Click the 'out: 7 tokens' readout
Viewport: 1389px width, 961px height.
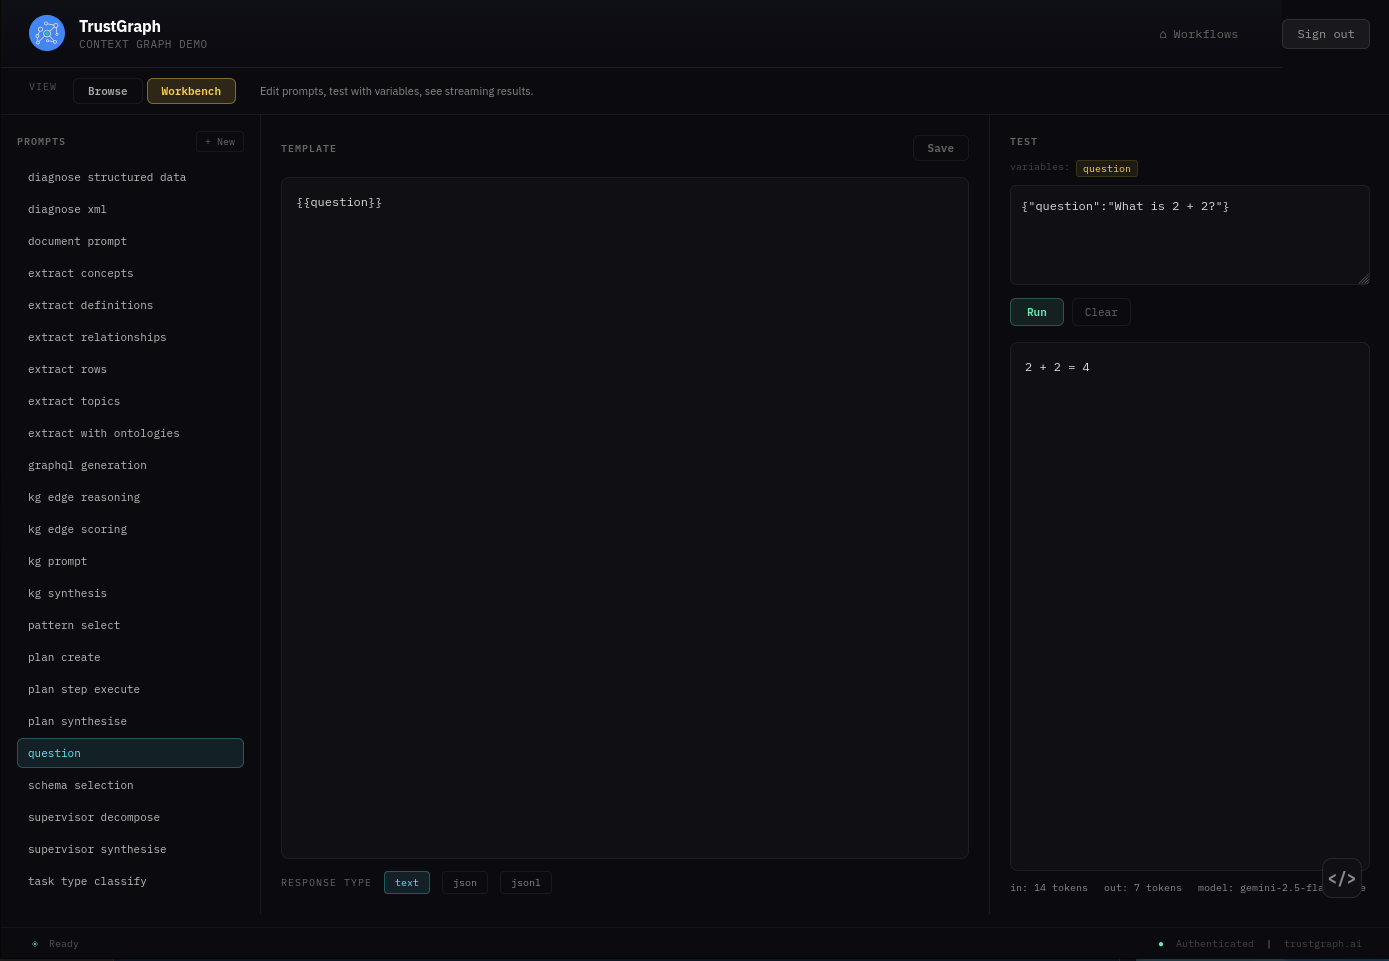click(1143, 888)
